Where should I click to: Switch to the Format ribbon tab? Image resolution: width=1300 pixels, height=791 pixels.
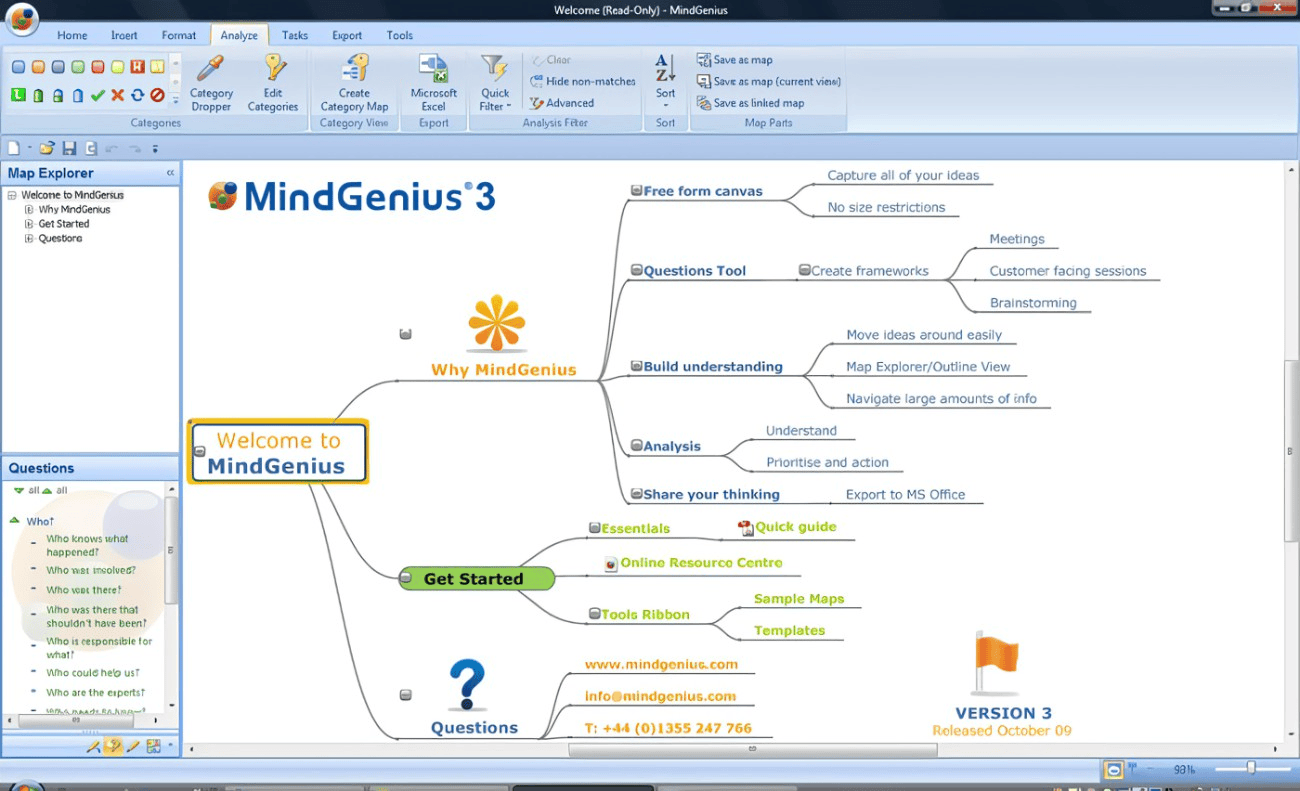tap(179, 35)
